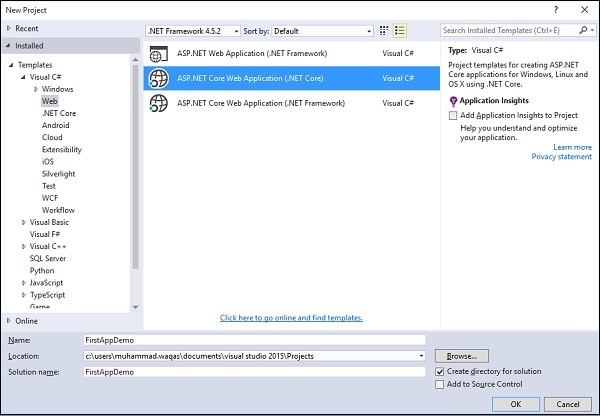Click the tree scrollbar down arrow
This screenshot has height=416, width=600.
135,307
